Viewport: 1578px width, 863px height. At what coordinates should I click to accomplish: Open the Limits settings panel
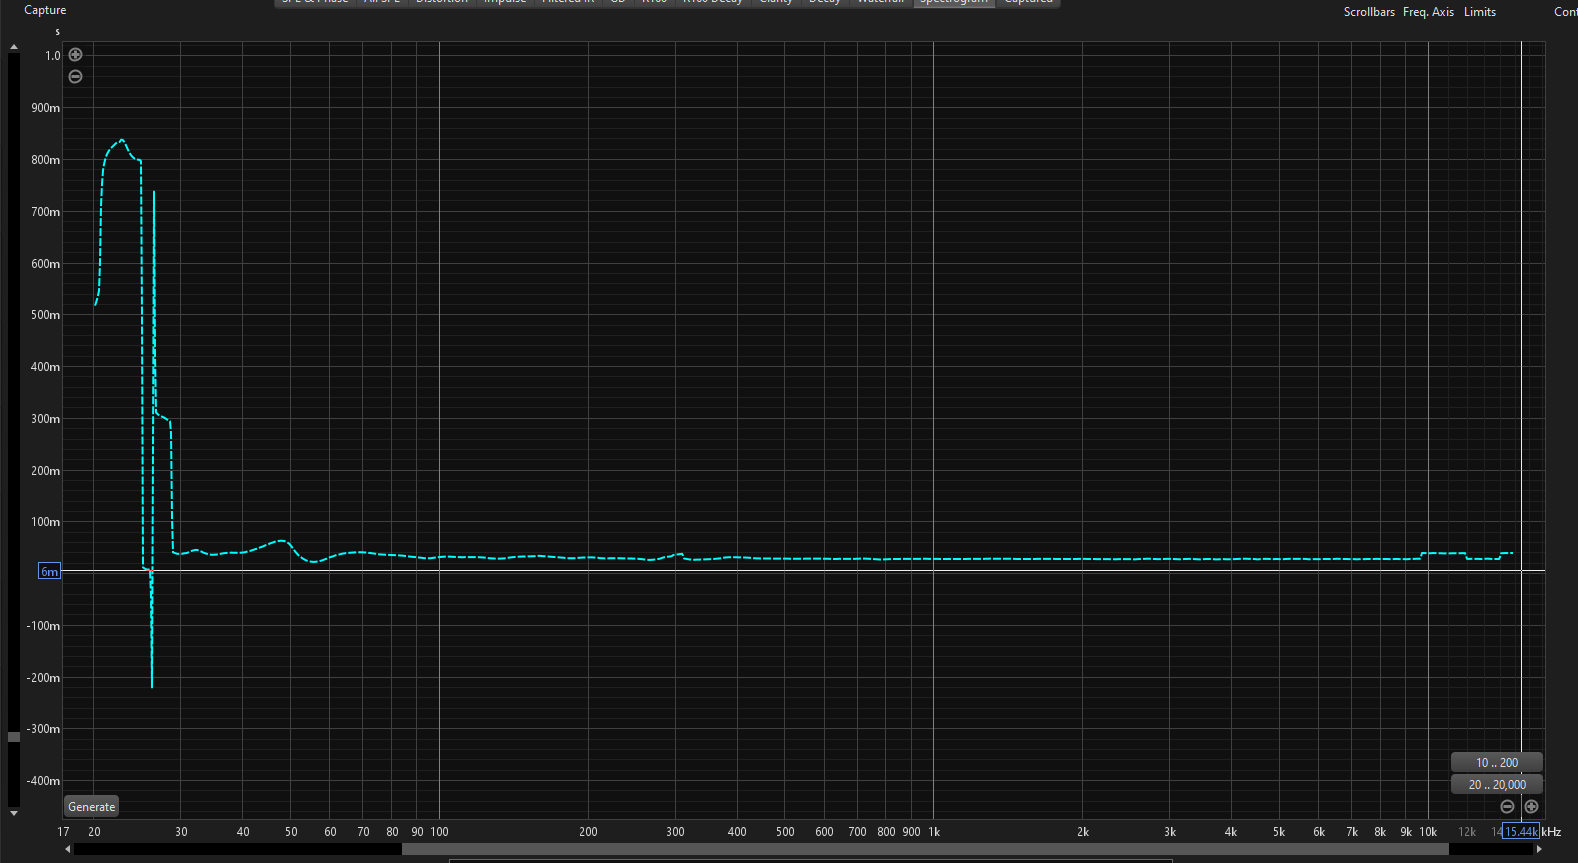tap(1479, 12)
